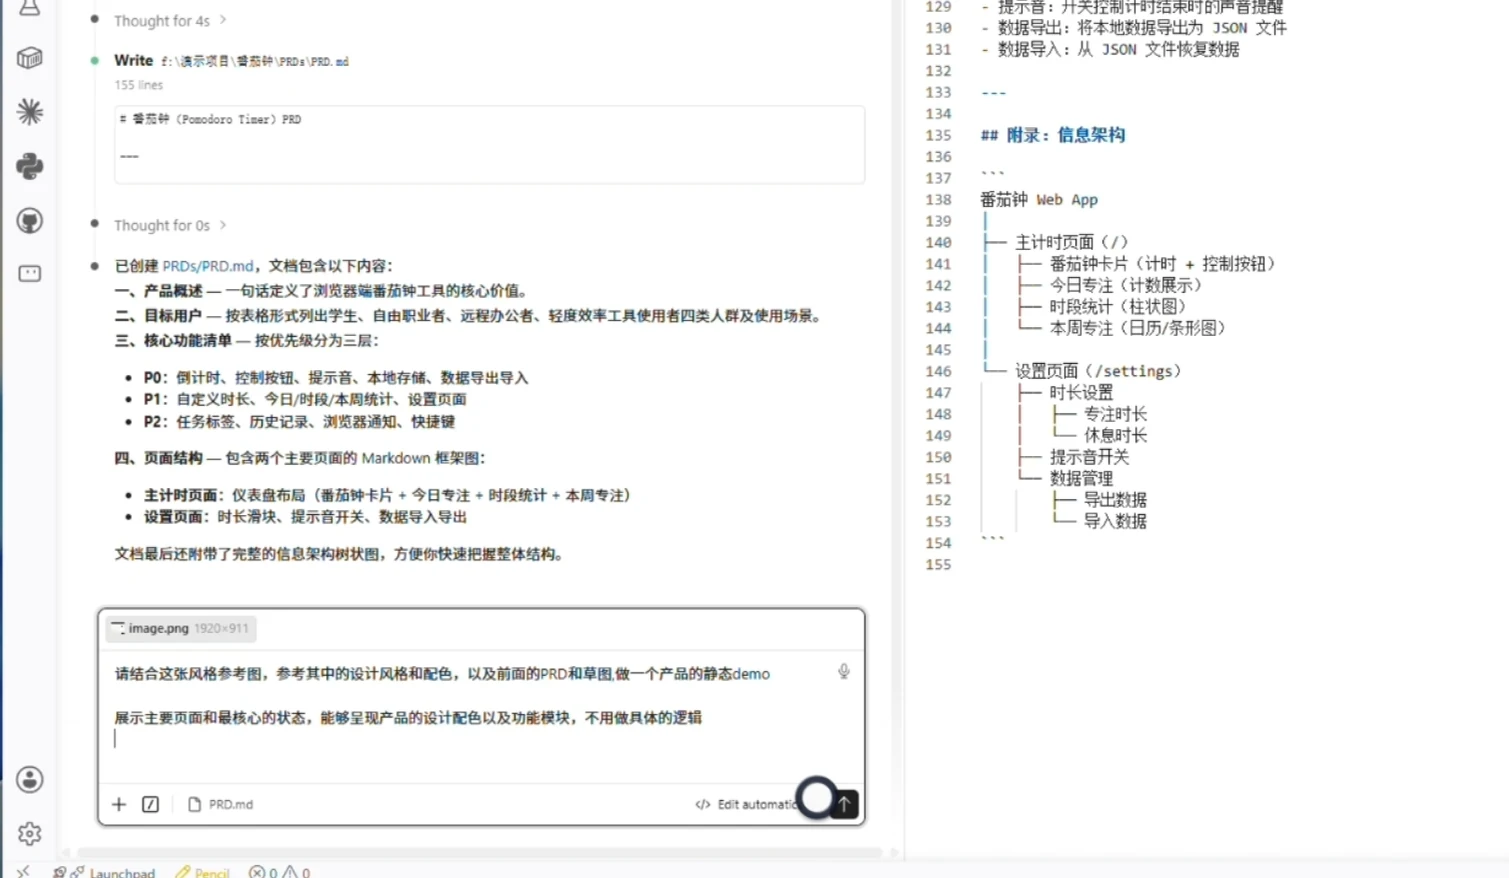Click the remote window icon in status bar
The width and height of the screenshot is (1509, 878).
tap(23, 871)
